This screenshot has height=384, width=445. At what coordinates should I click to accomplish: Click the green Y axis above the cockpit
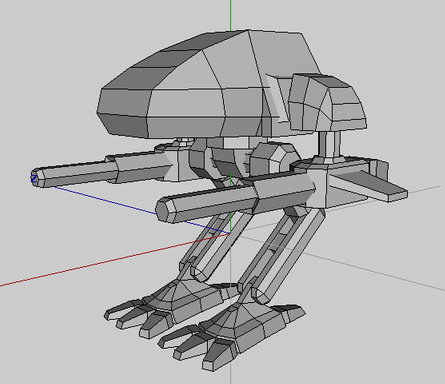click(x=230, y=15)
